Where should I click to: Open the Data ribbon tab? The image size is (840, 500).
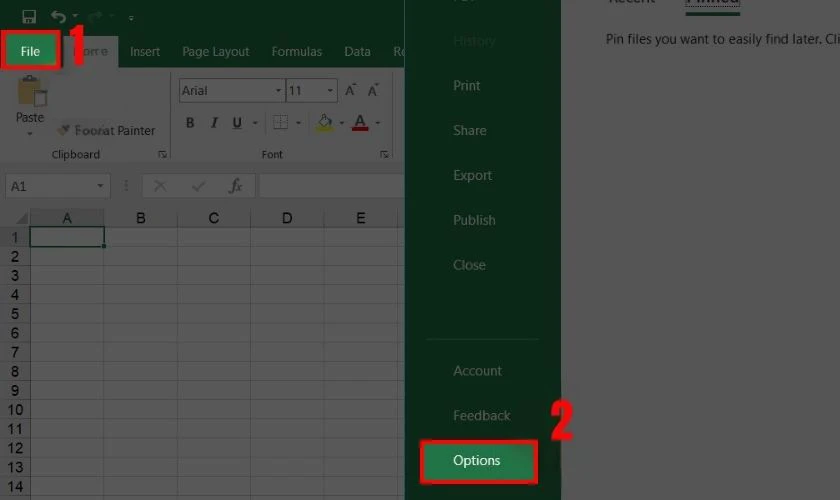pyautogui.click(x=357, y=51)
